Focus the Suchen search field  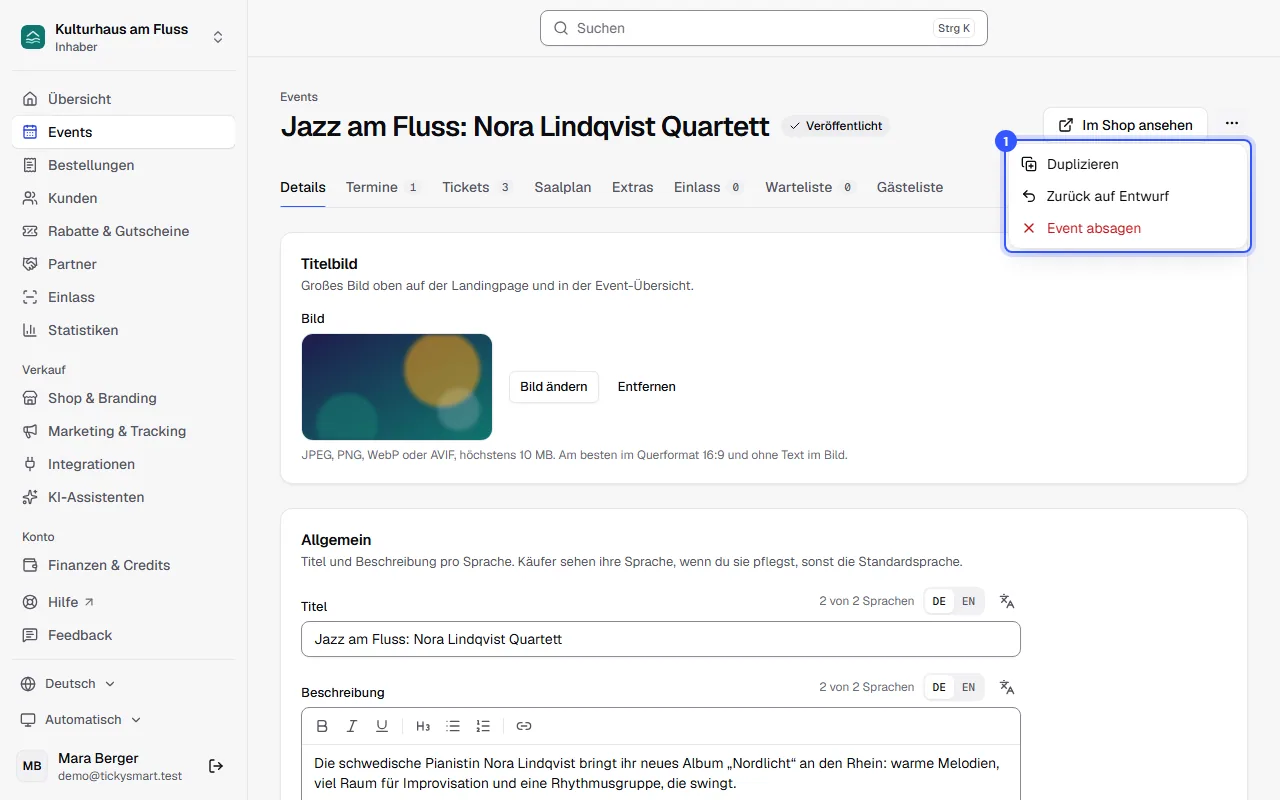tap(764, 28)
